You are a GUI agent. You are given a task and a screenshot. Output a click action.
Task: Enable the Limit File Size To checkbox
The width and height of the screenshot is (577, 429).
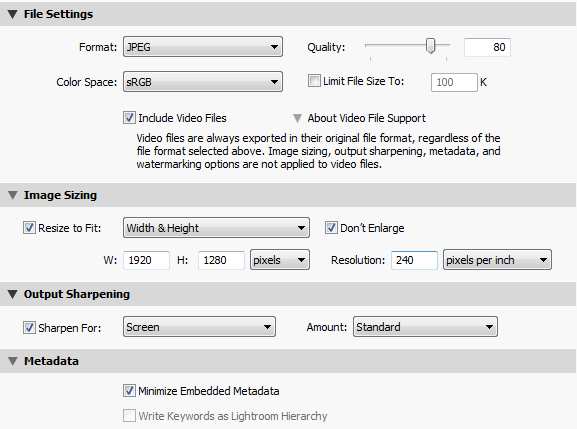coord(314,81)
